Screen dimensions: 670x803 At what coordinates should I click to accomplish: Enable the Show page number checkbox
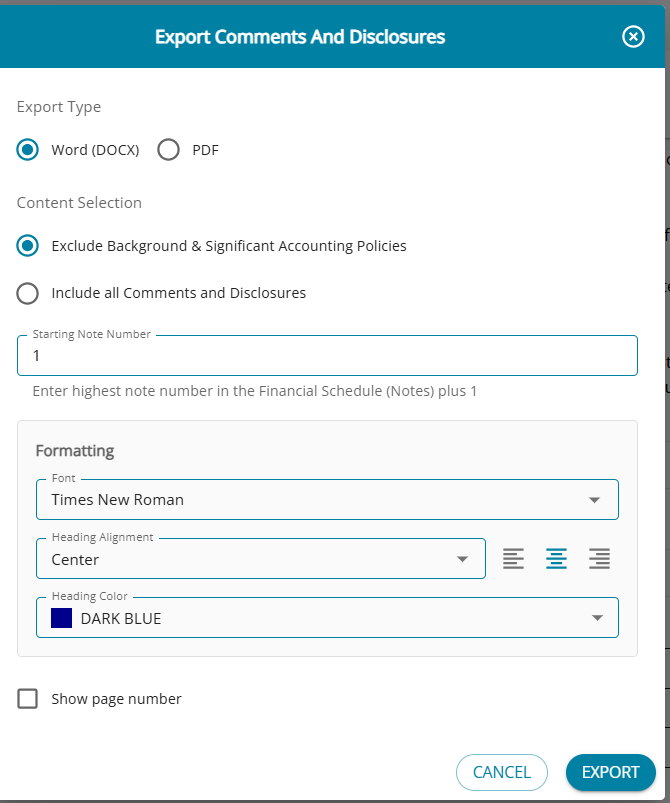tap(28, 699)
